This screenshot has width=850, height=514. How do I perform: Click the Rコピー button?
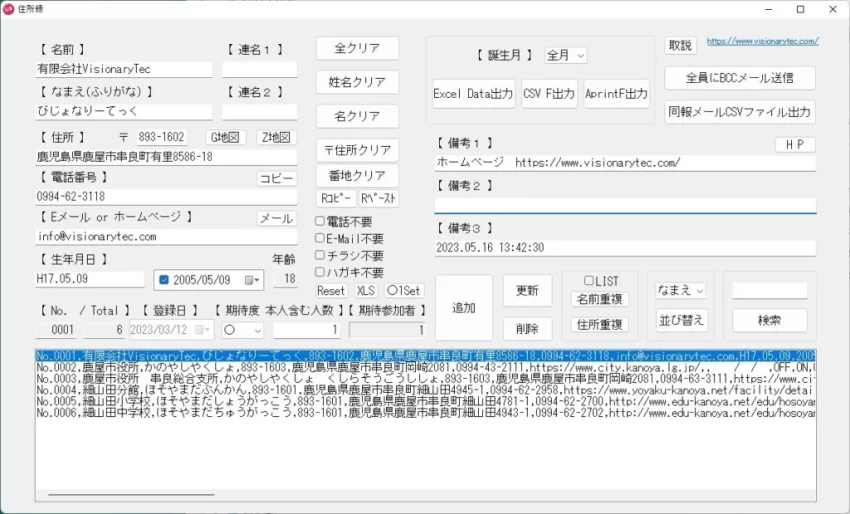click(335, 198)
